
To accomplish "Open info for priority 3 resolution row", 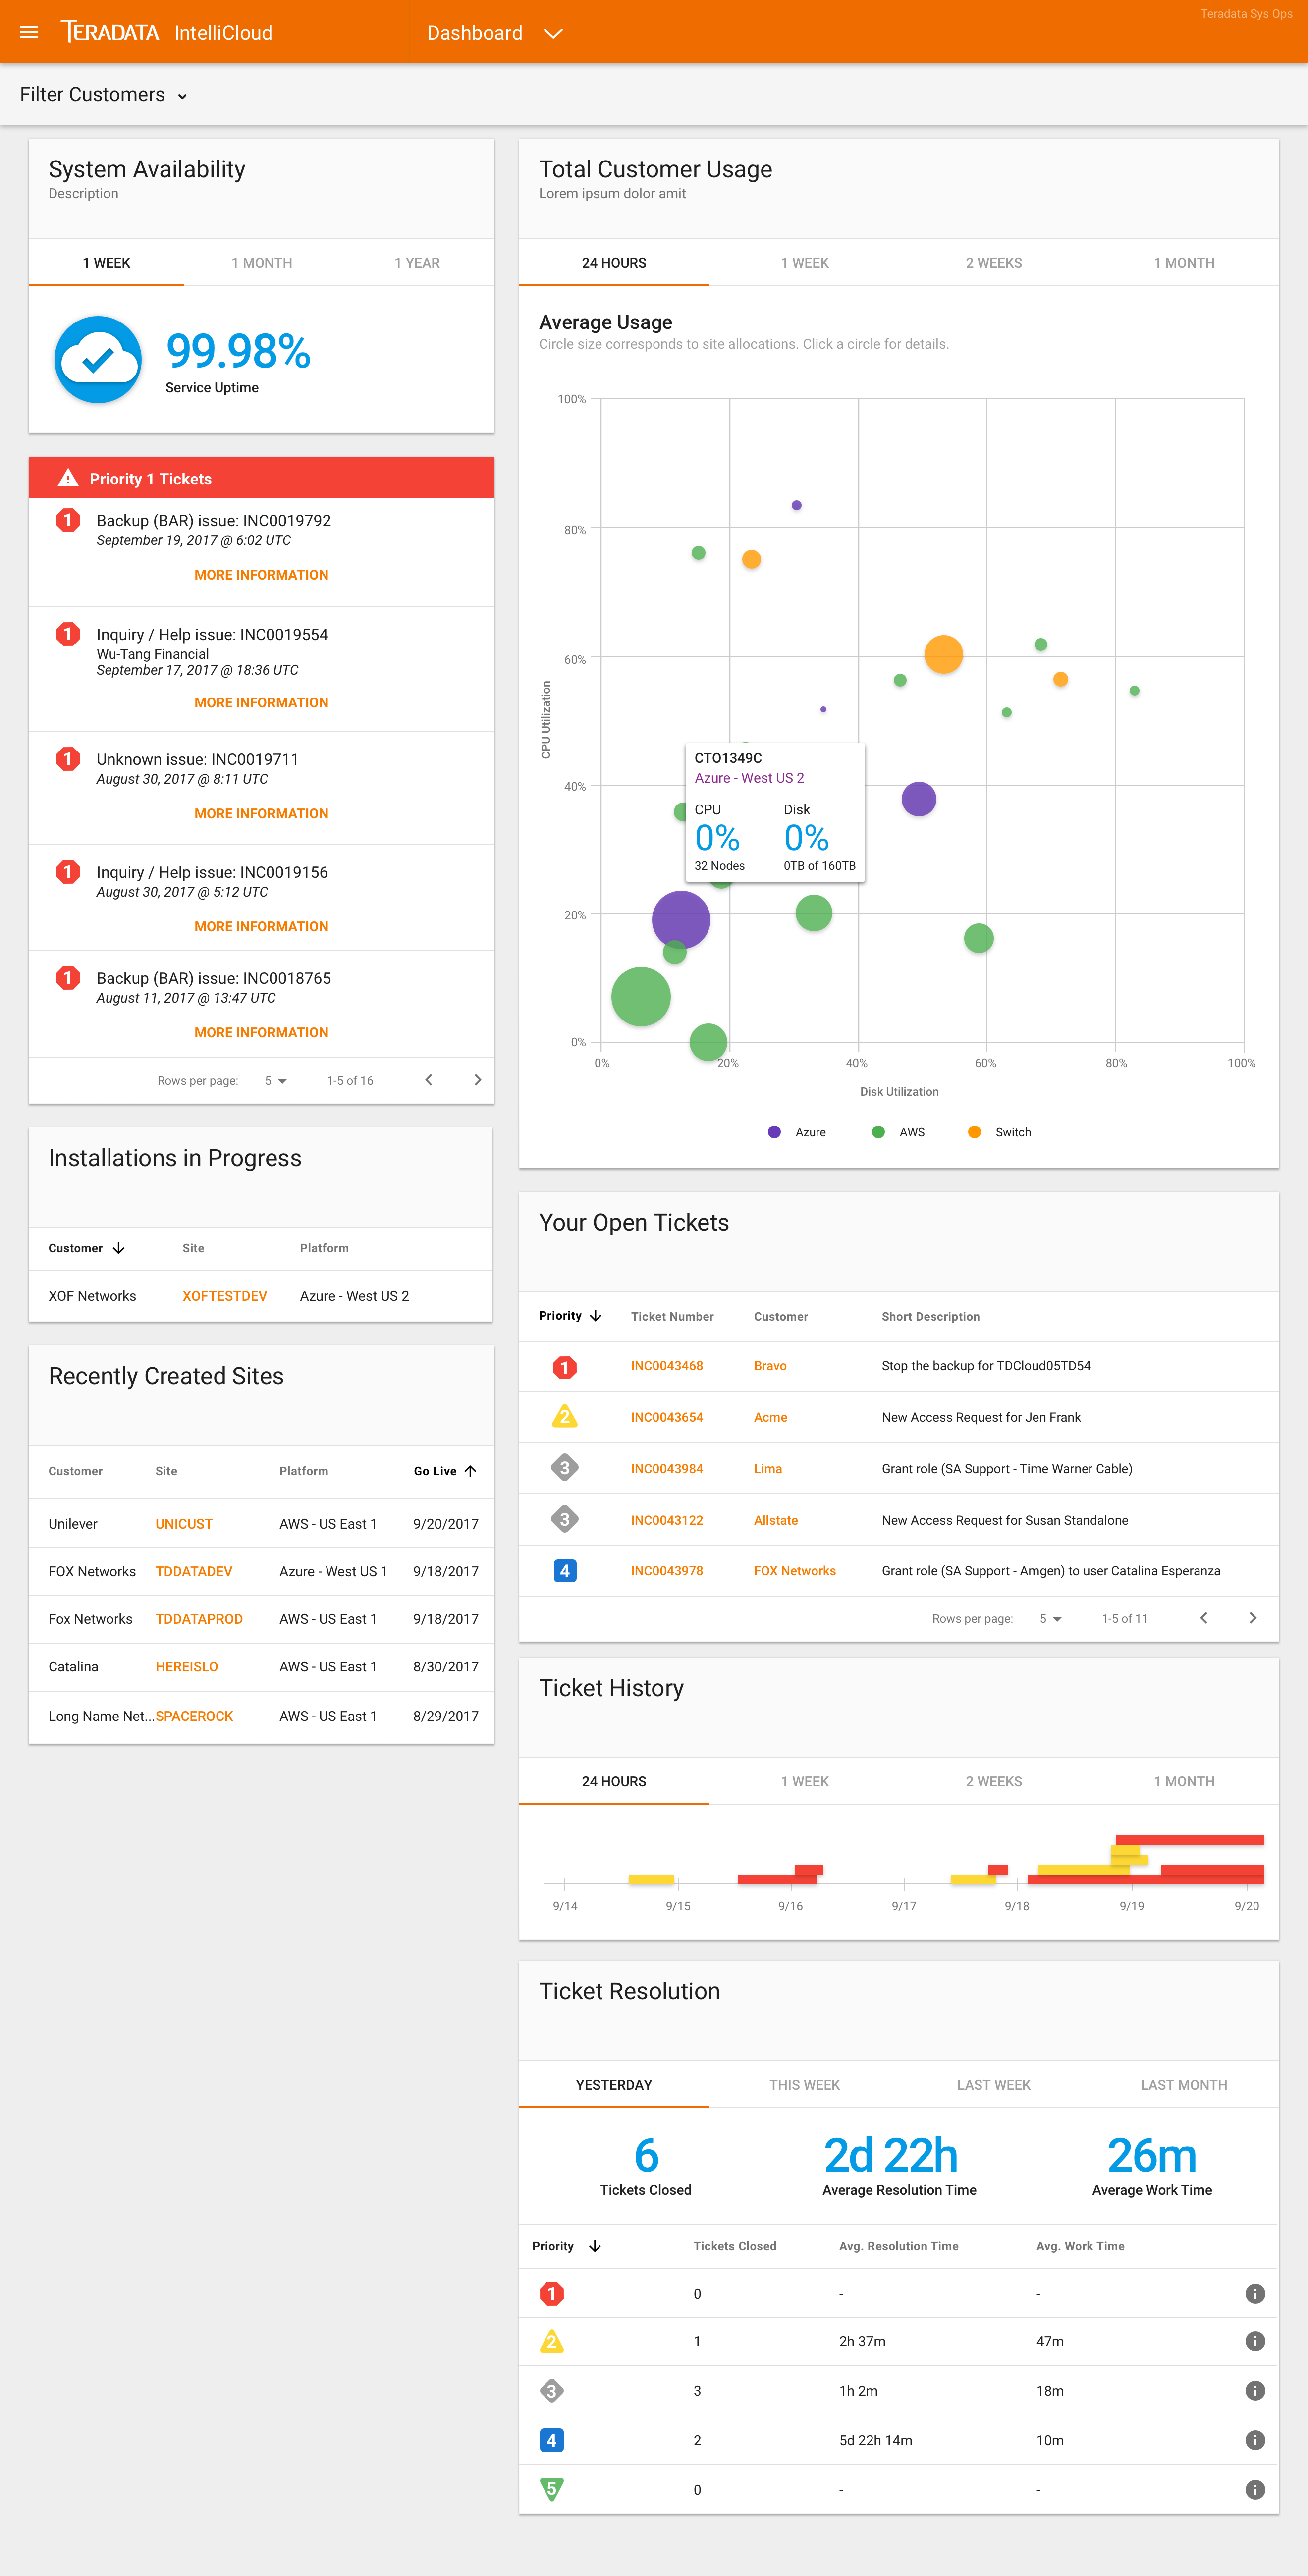I will click(1255, 2391).
